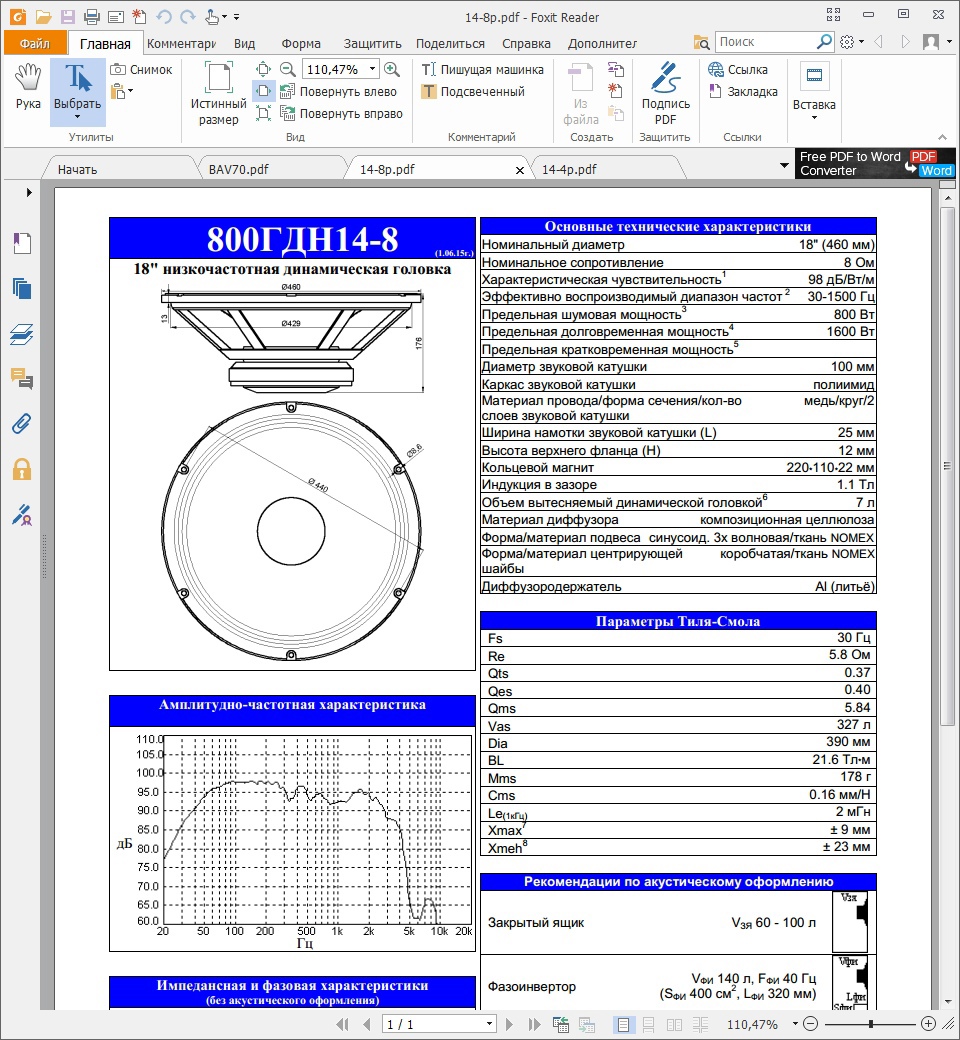Click the Fit Visible icon
Screen dimensions: 960x1040
(x=263, y=113)
